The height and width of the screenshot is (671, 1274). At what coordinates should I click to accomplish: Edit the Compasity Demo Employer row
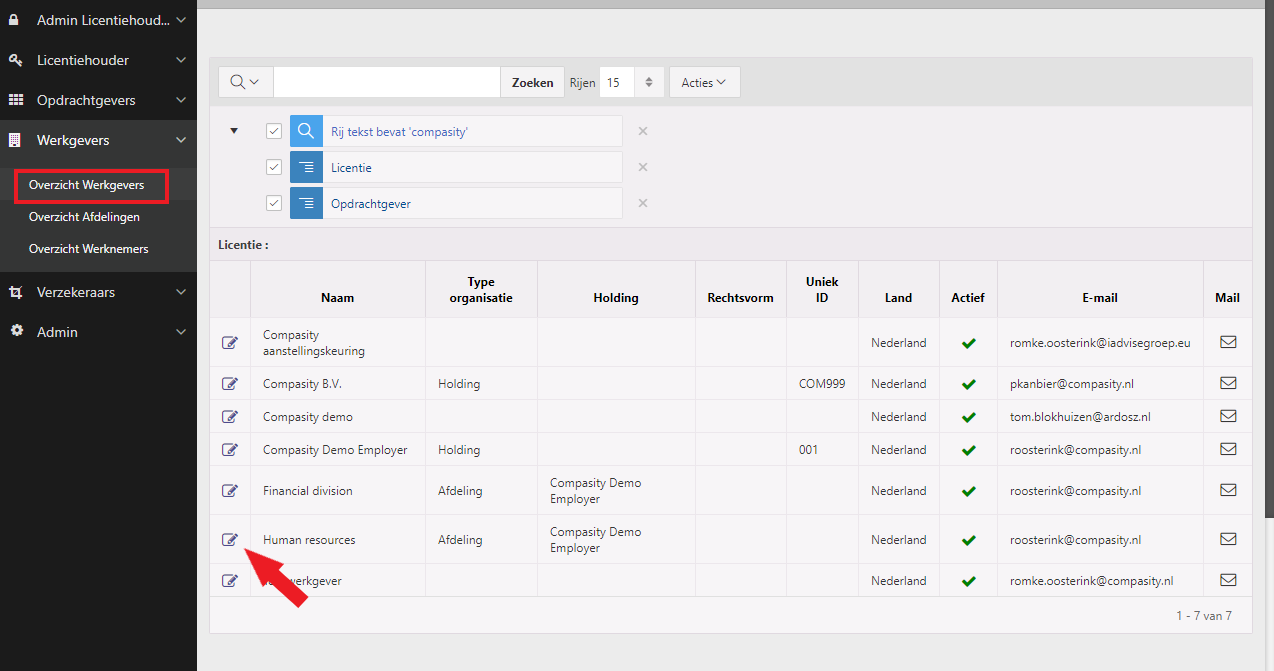230,450
